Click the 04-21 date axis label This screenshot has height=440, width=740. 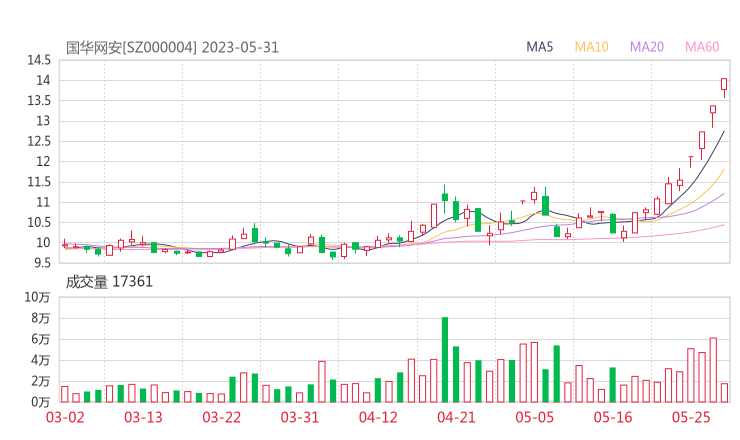[456, 417]
